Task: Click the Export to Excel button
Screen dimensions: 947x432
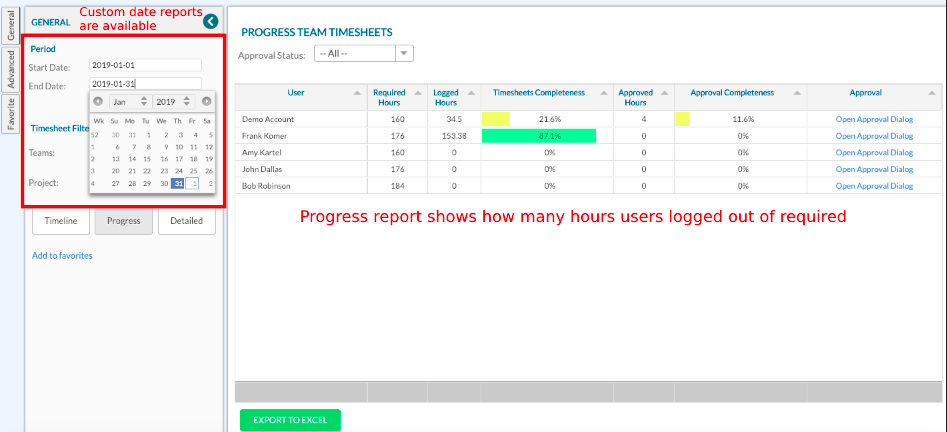Action: tap(290, 420)
